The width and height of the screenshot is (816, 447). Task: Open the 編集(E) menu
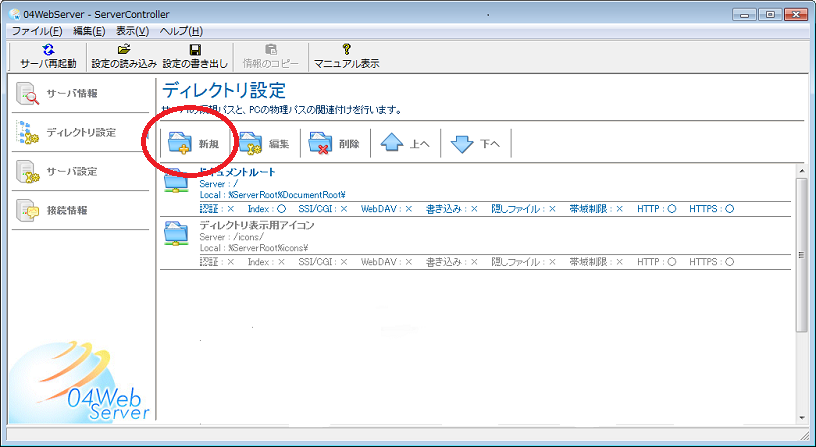pos(89,31)
